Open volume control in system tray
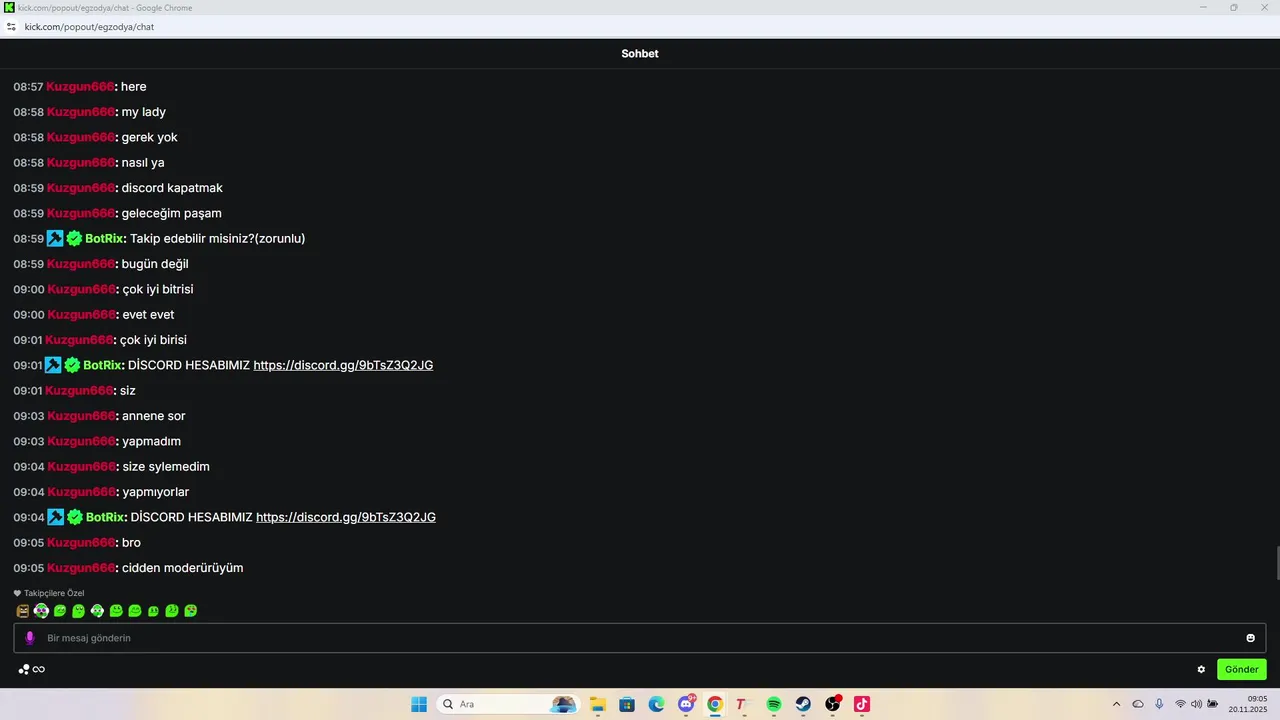The width and height of the screenshot is (1280, 720). (x=1197, y=704)
